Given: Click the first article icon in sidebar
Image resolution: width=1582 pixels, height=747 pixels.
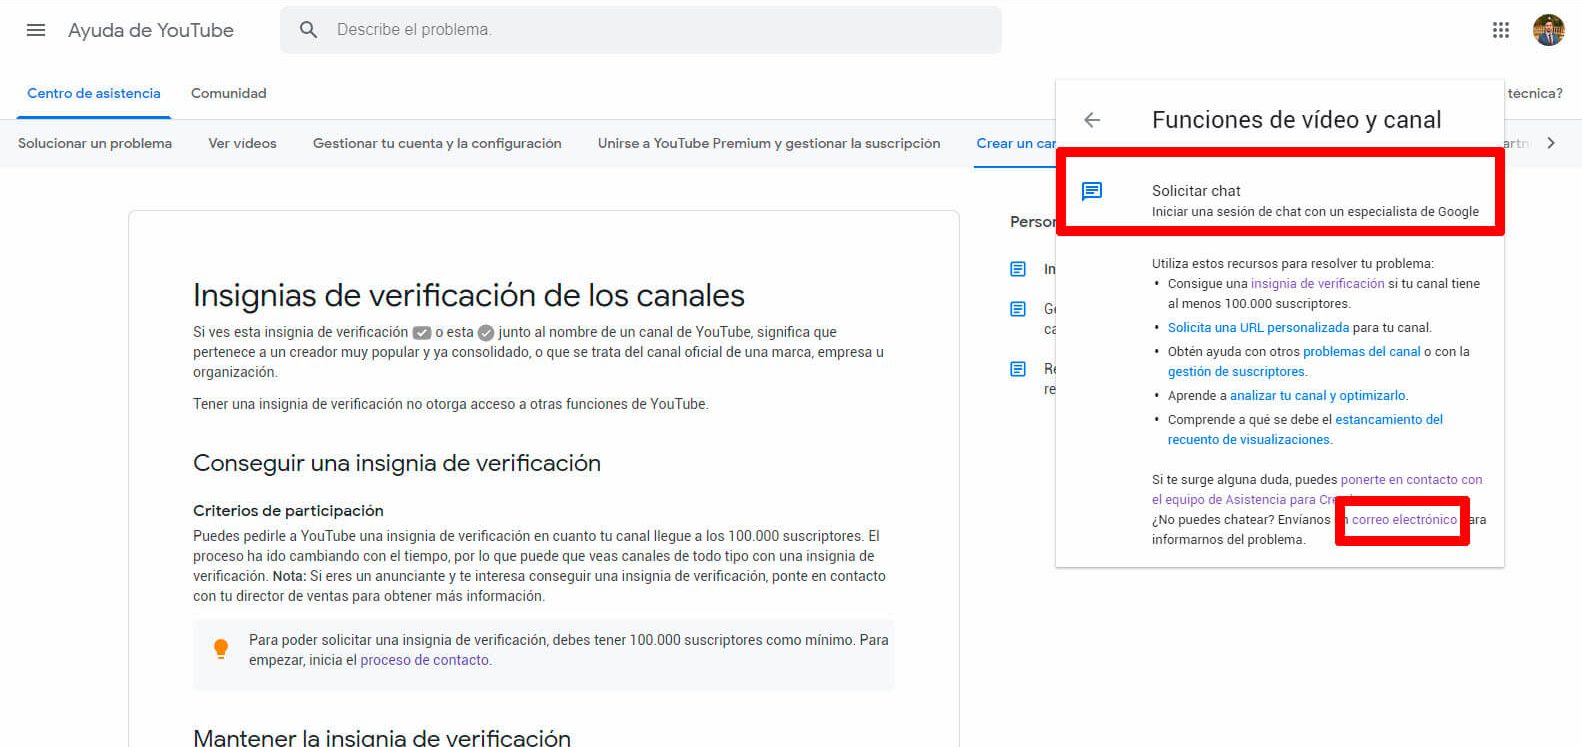Looking at the screenshot, I should pyautogui.click(x=1018, y=269).
